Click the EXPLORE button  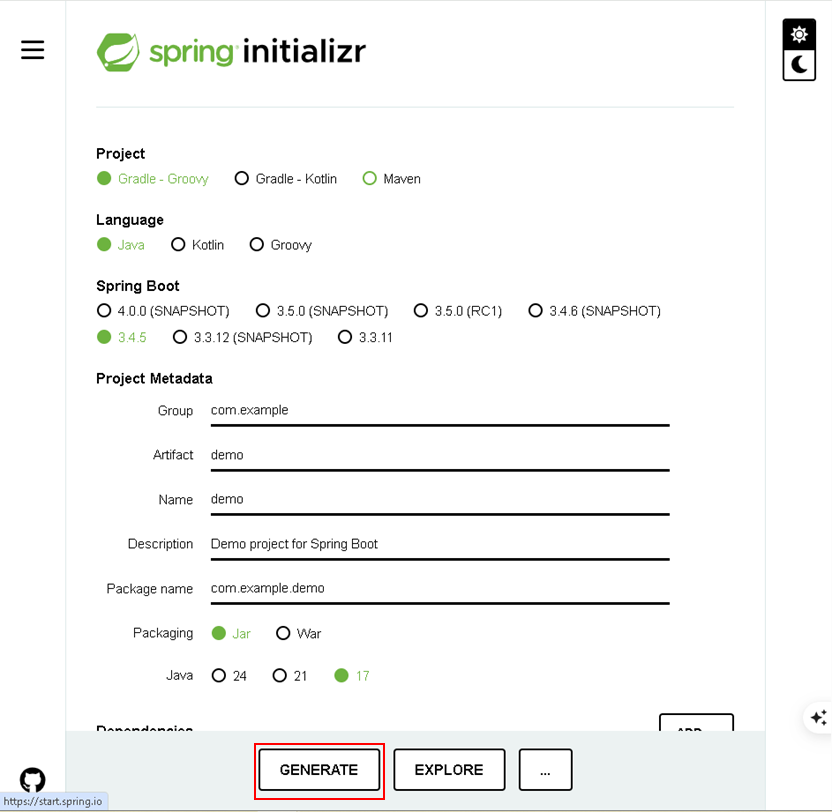[x=449, y=770]
